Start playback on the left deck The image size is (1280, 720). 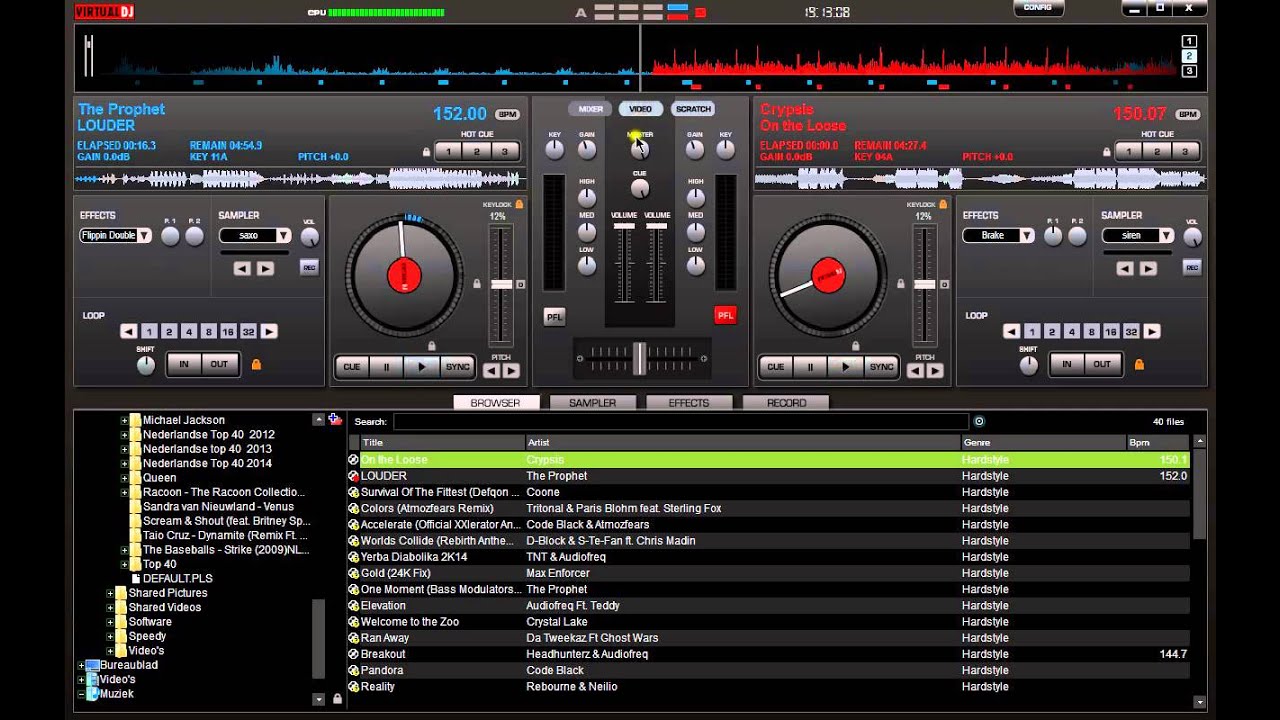pos(422,367)
